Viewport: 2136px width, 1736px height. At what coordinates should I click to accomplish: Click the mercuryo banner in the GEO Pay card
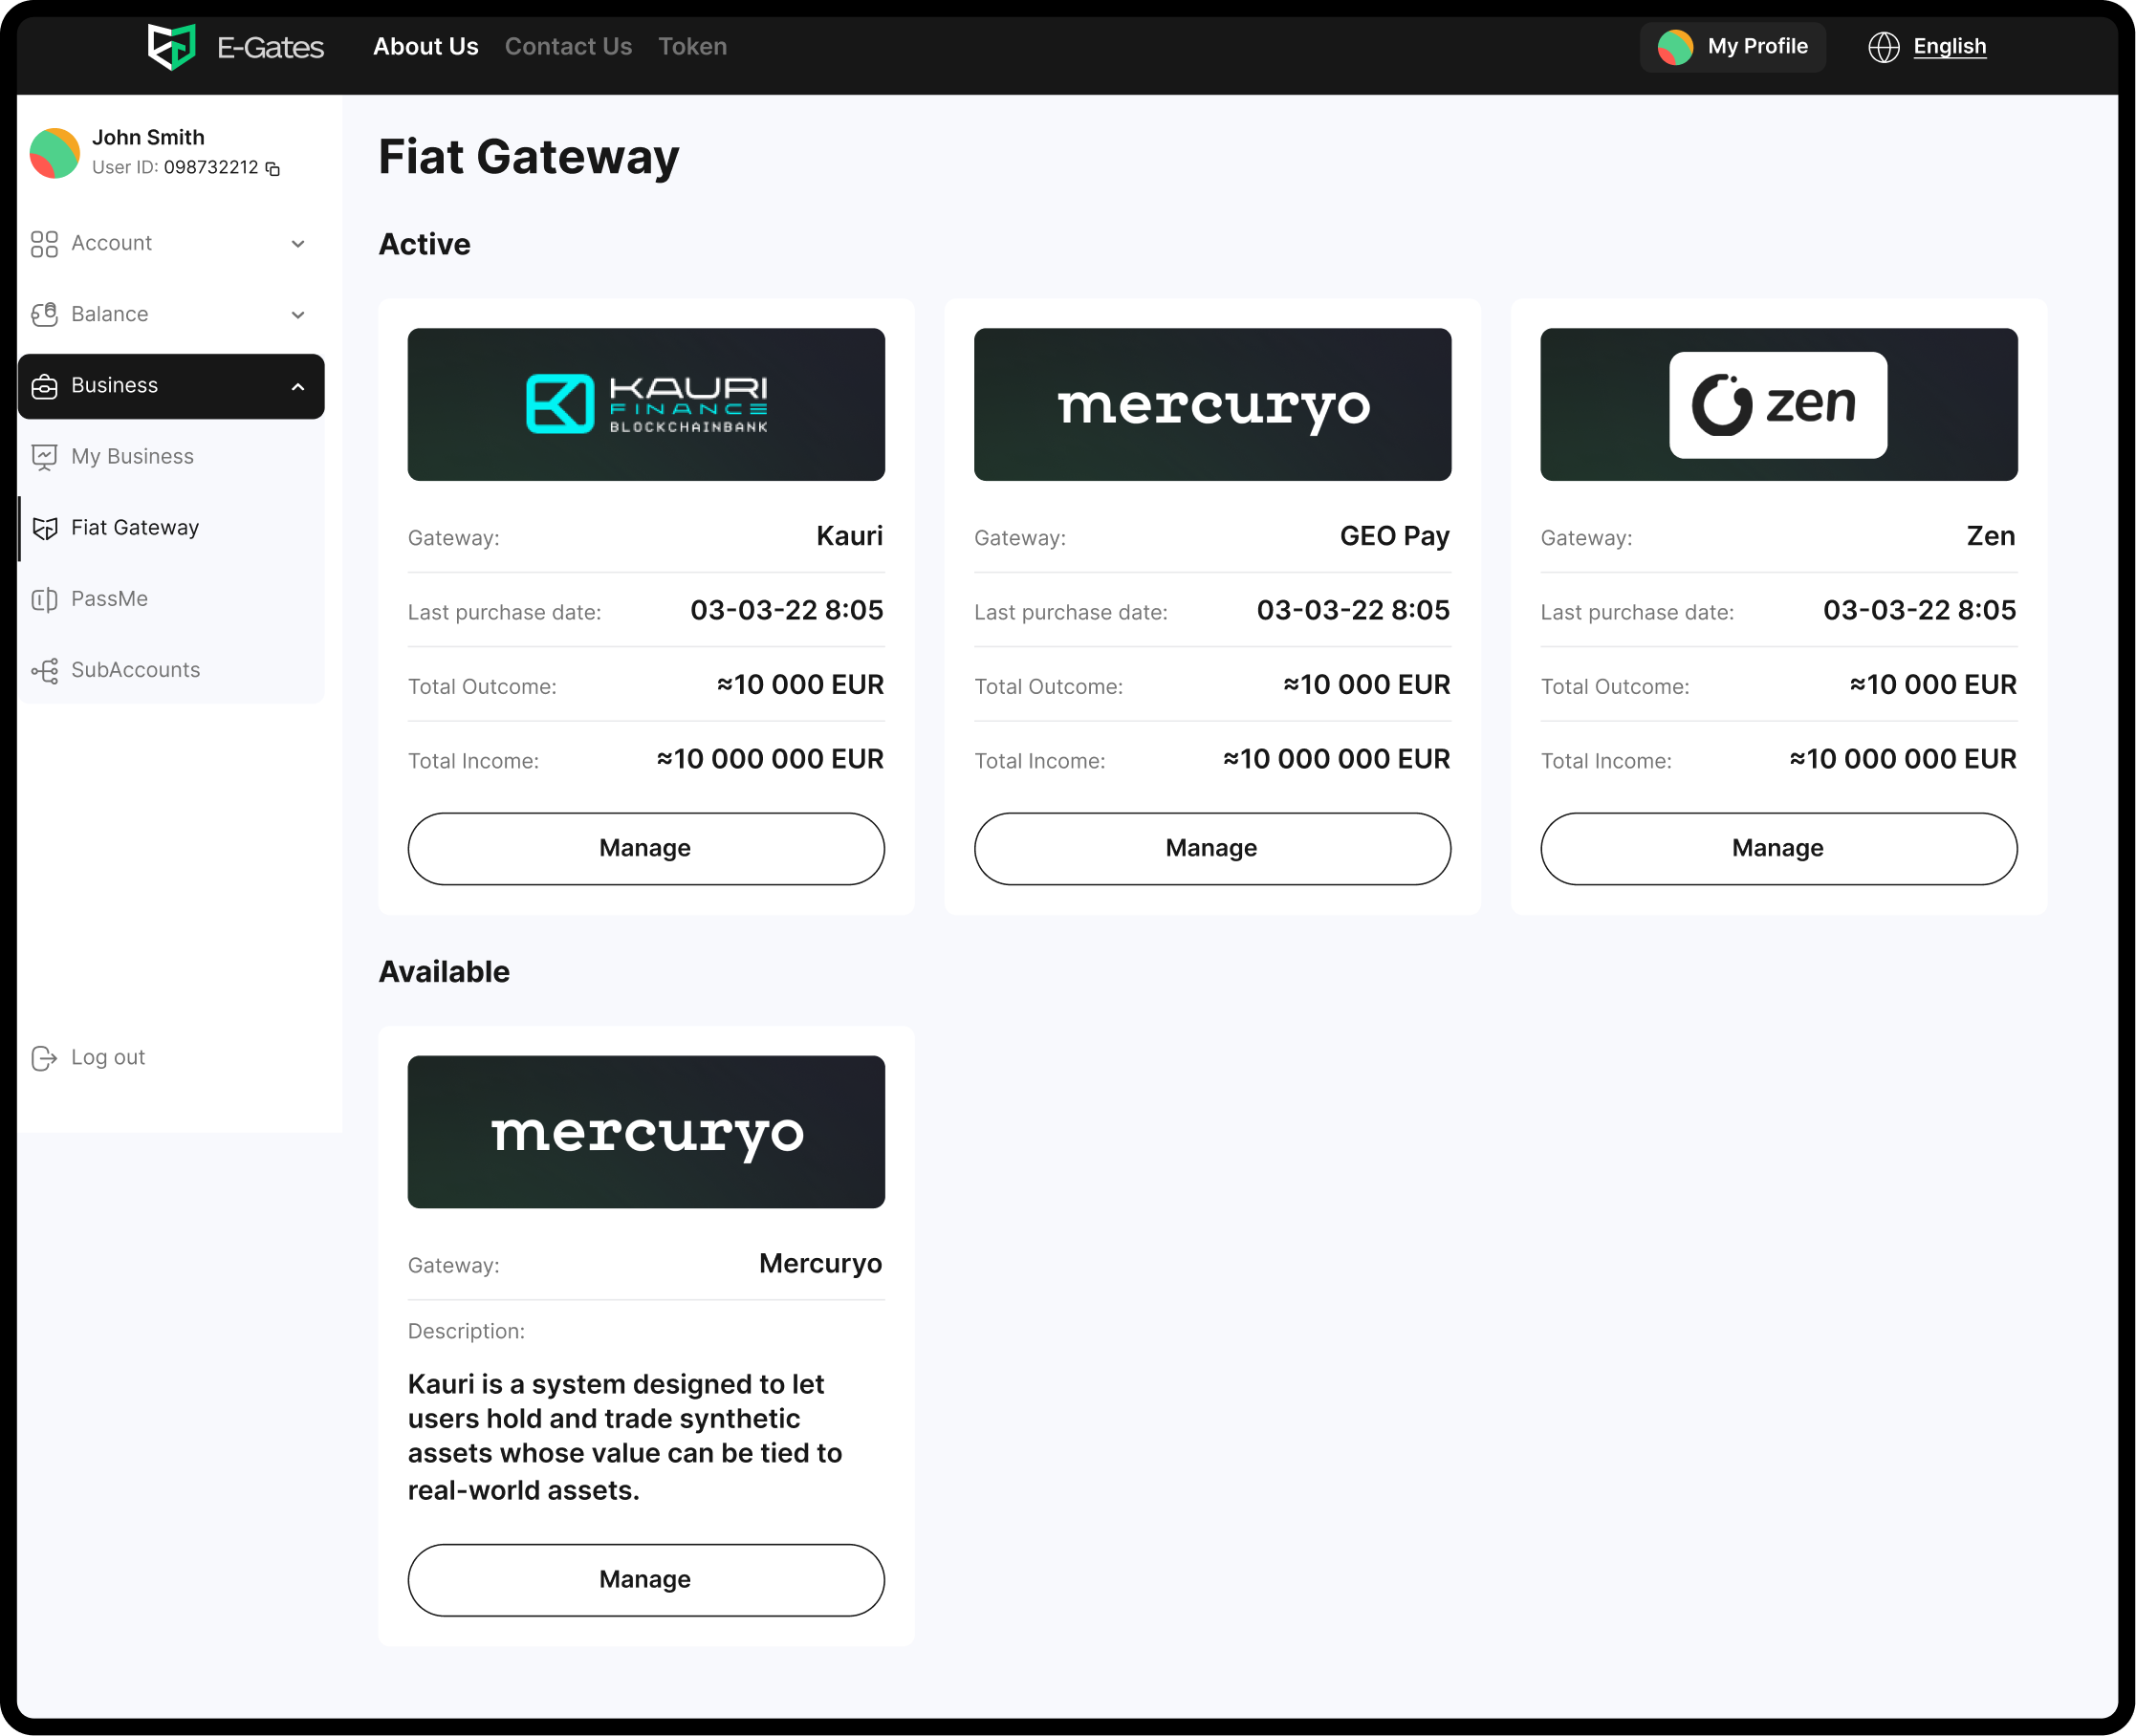click(1212, 404)
